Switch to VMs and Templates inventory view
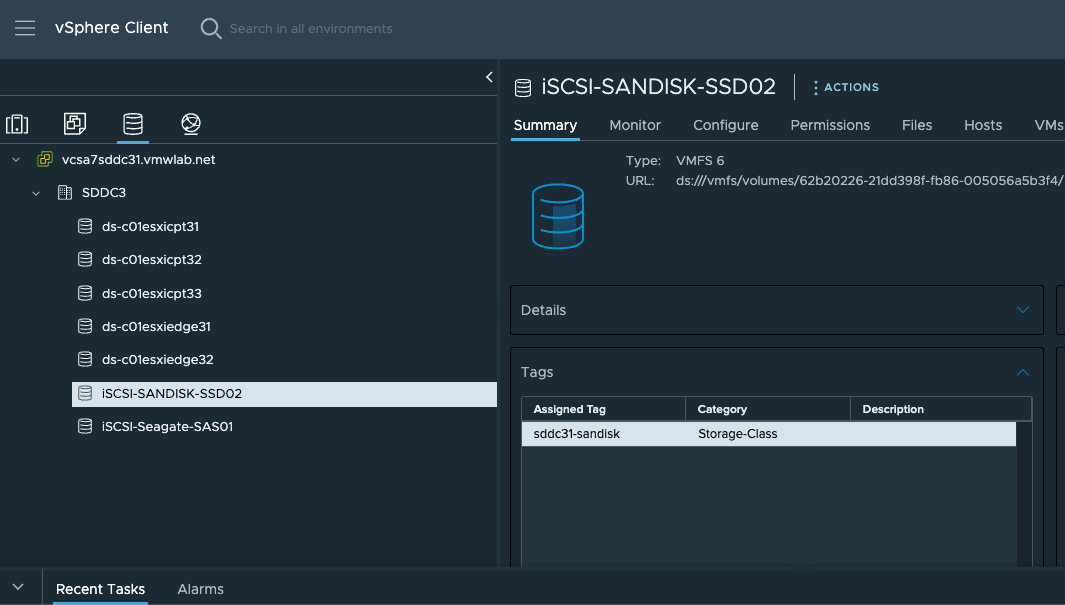This screenshot has height=605, width=1065. (75, 124)
